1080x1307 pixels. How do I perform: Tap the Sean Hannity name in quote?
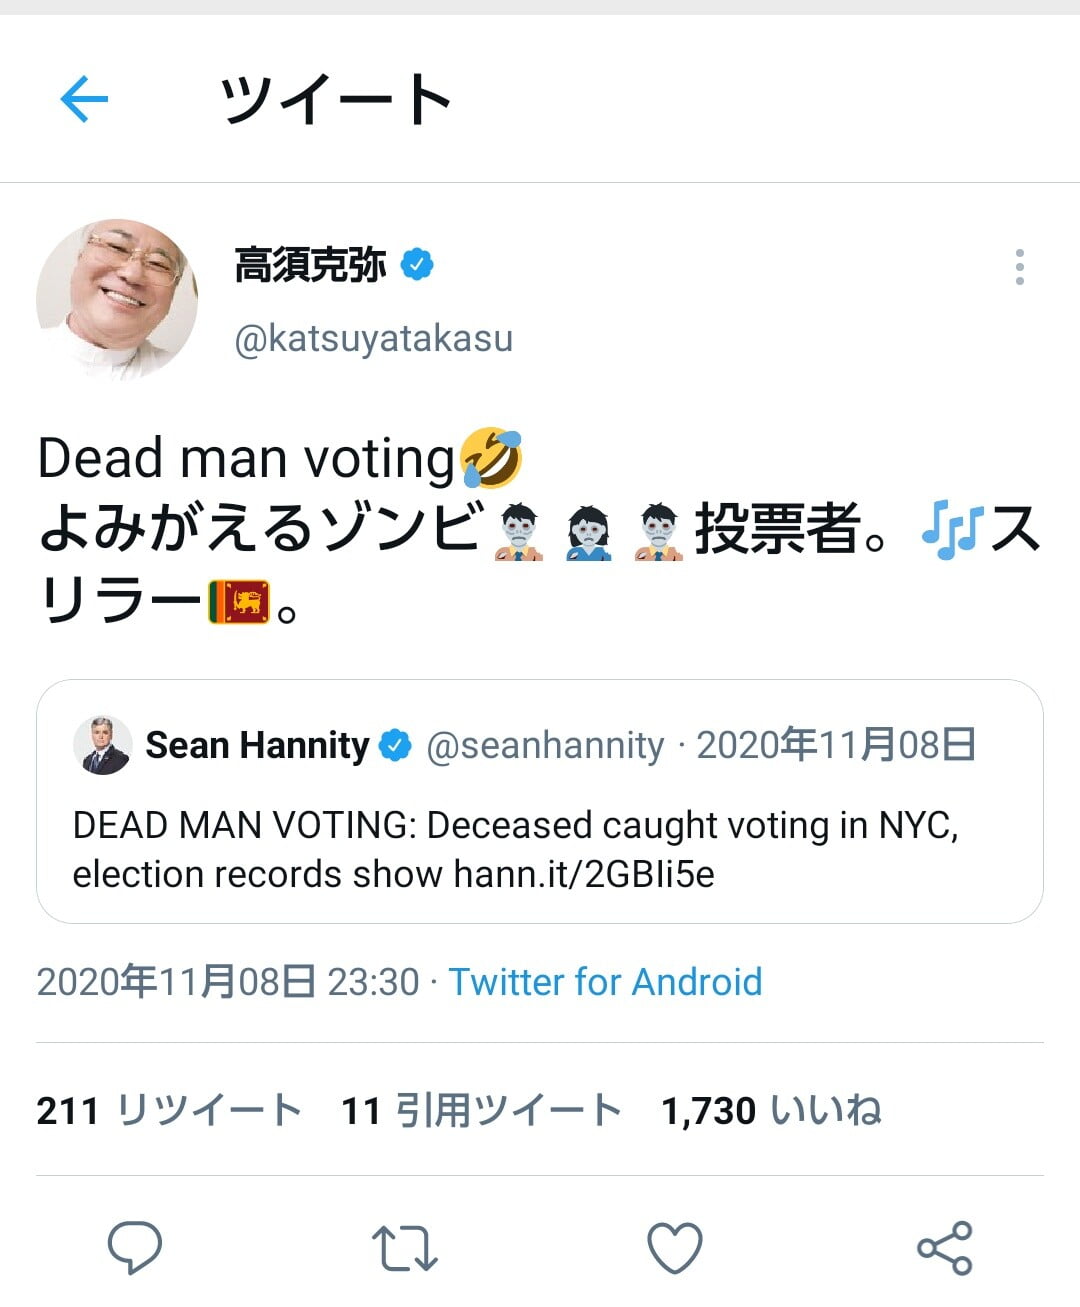tap(257, 746)
